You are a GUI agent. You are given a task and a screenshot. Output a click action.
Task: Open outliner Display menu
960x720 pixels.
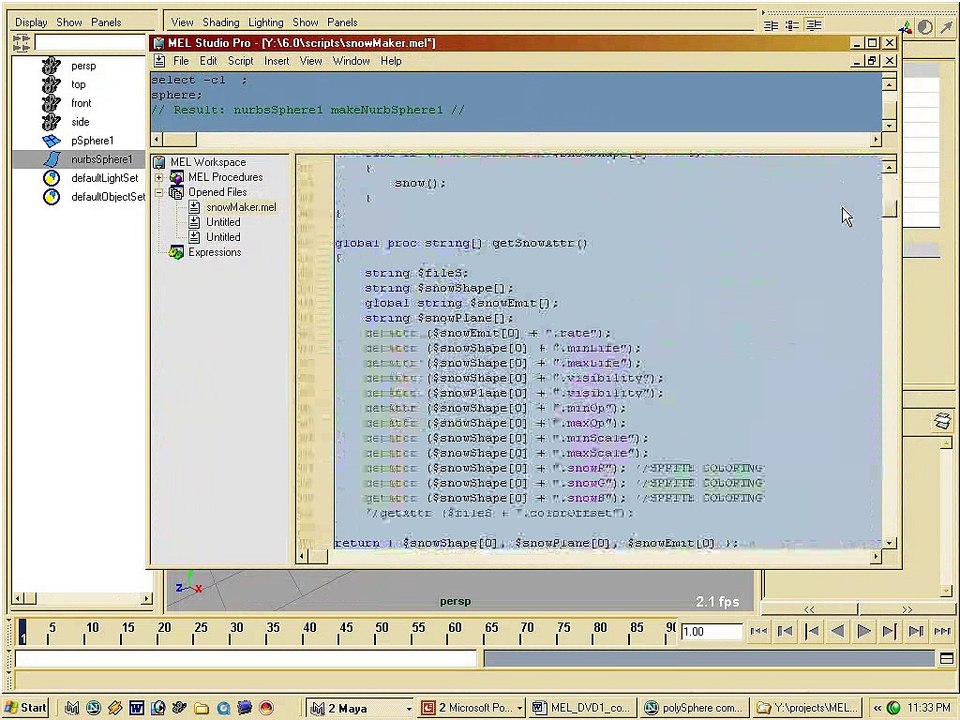tap(31, 22)
